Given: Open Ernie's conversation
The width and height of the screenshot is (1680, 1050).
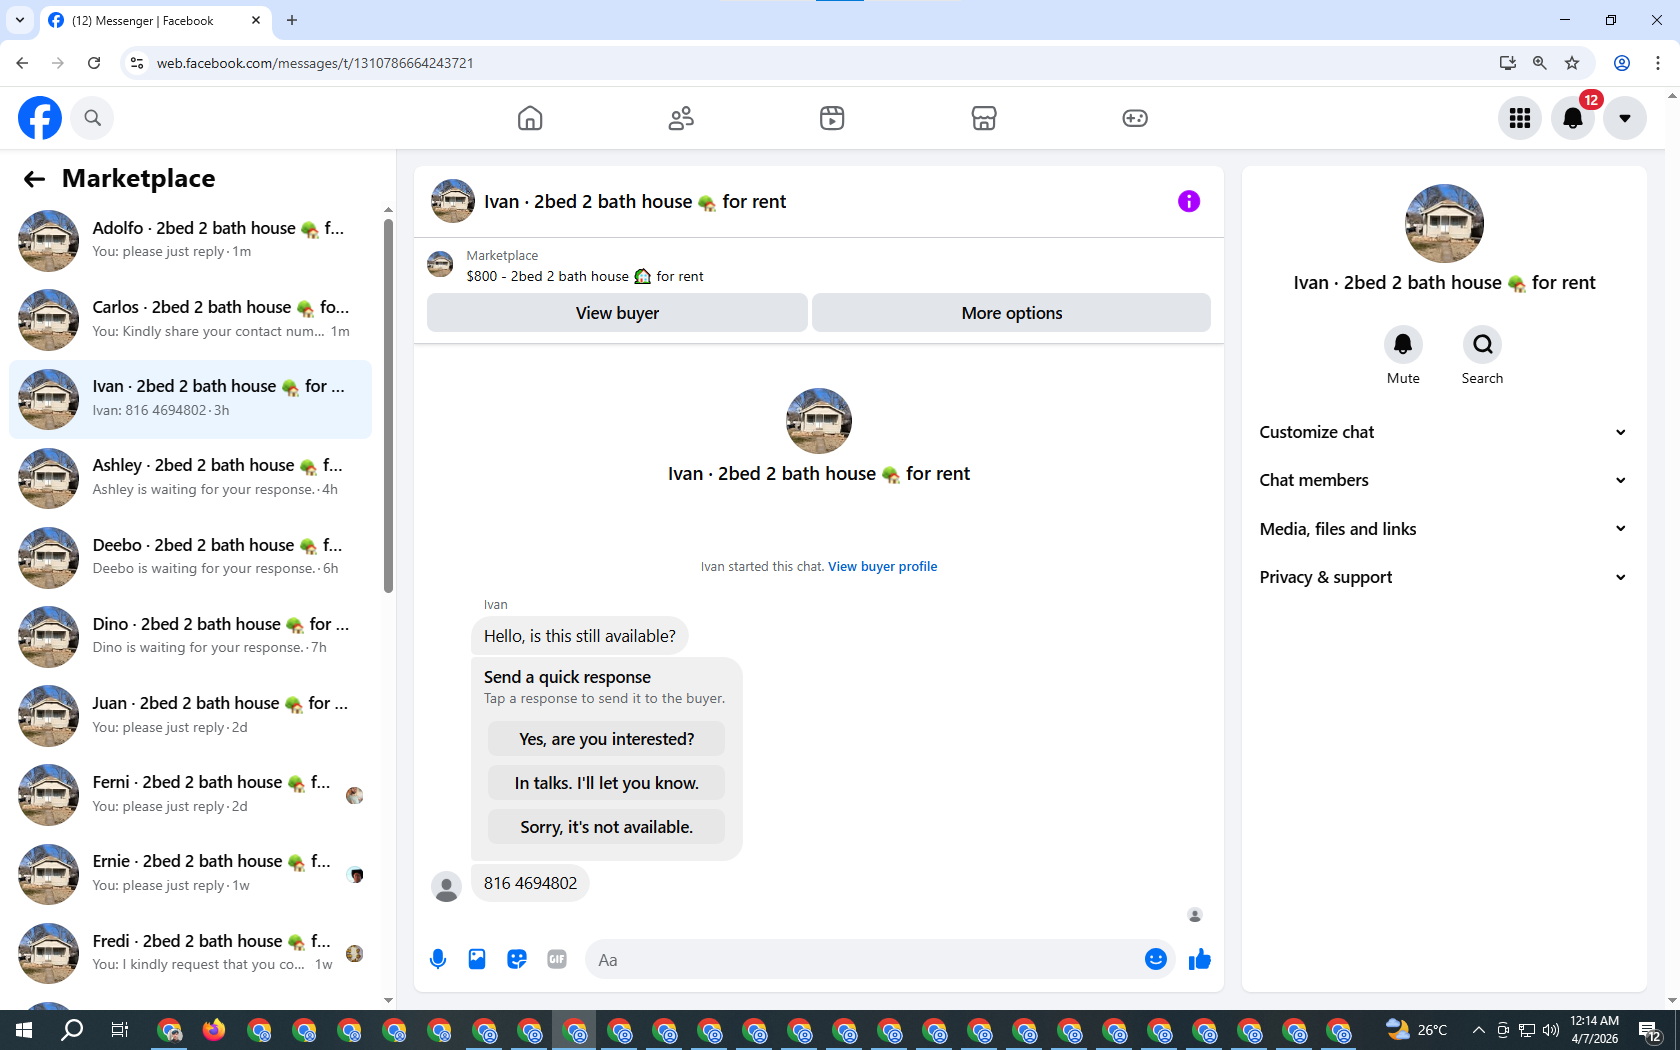Looking at the screenshot, I should 190,874.
